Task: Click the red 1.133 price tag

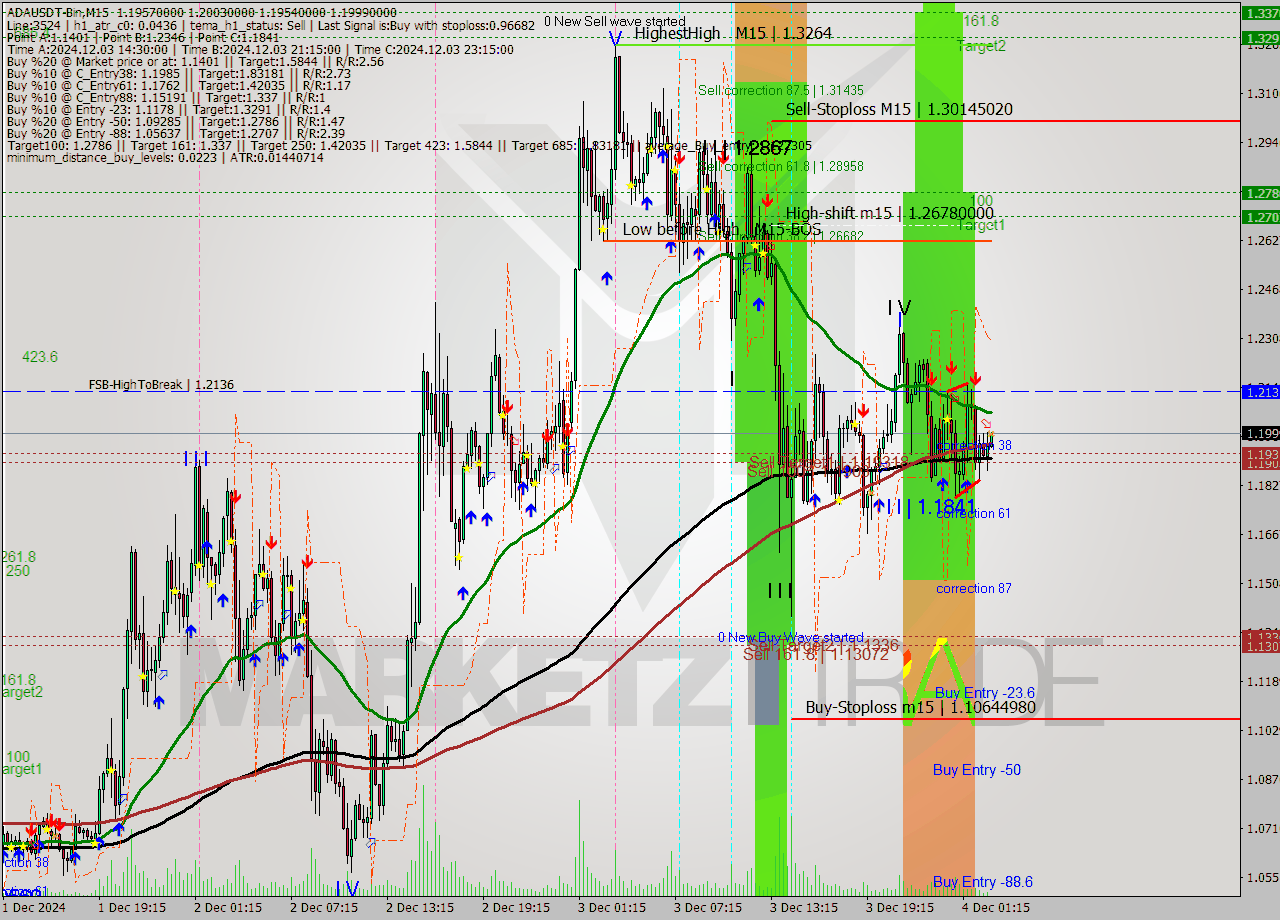Action: coord(1260,636)
